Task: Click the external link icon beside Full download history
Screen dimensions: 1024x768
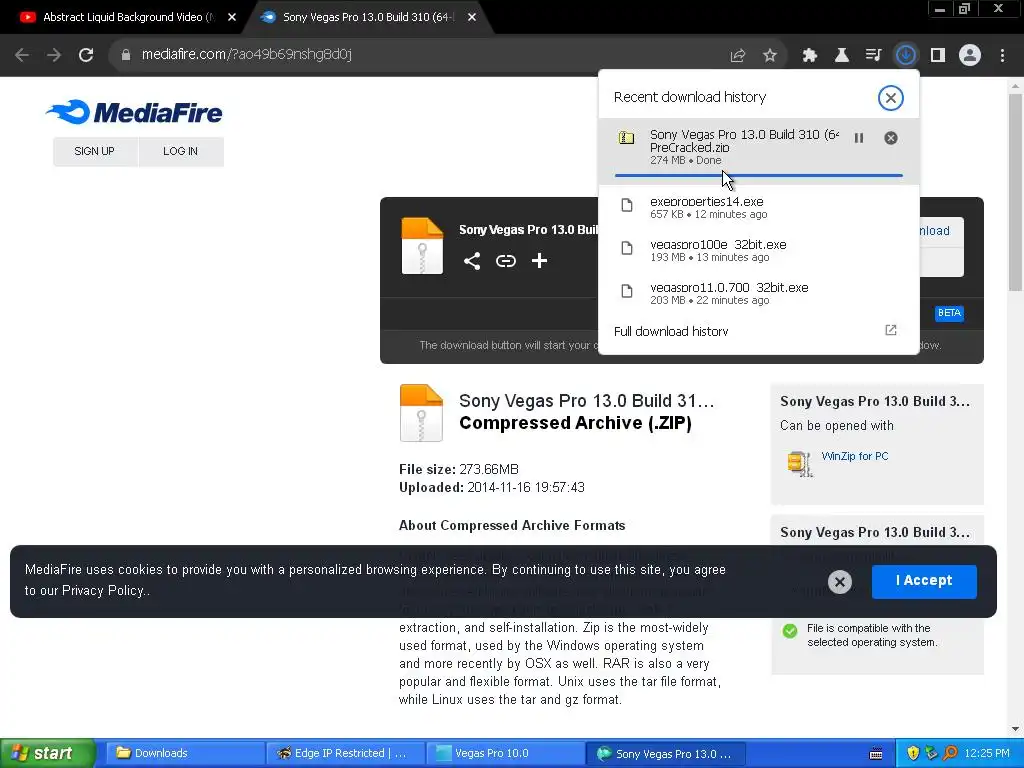Action: tap(891, 330)
